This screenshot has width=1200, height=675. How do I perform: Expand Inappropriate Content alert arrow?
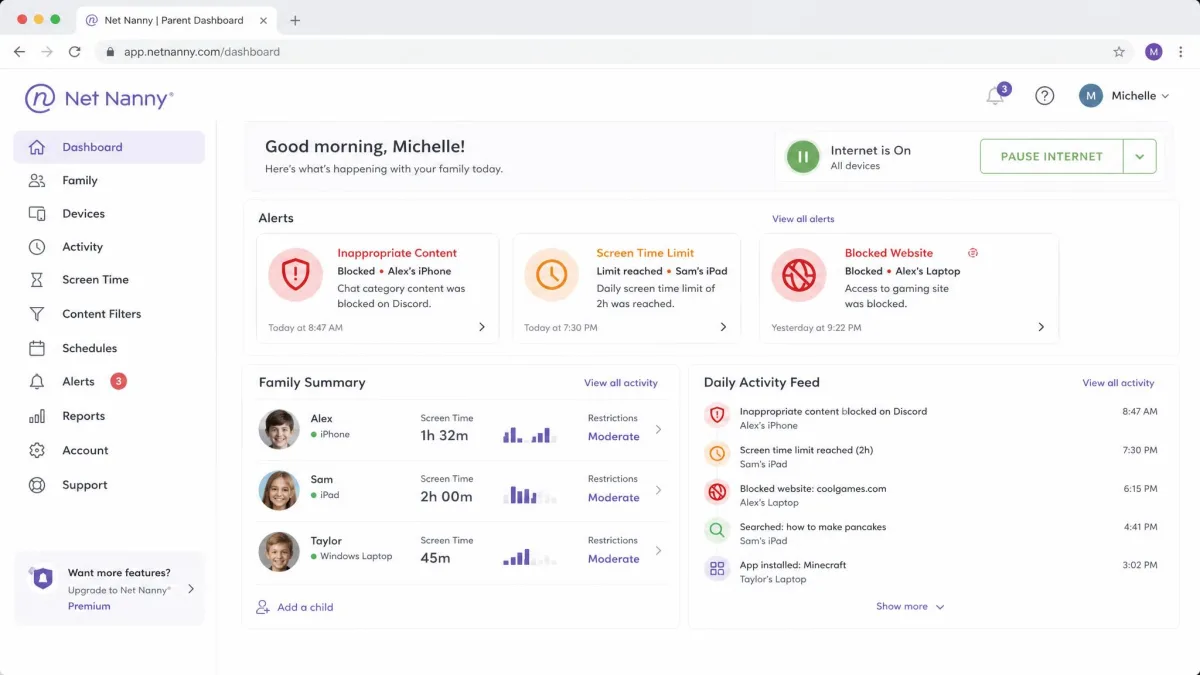pyautogui.click(x=481, y=327)
